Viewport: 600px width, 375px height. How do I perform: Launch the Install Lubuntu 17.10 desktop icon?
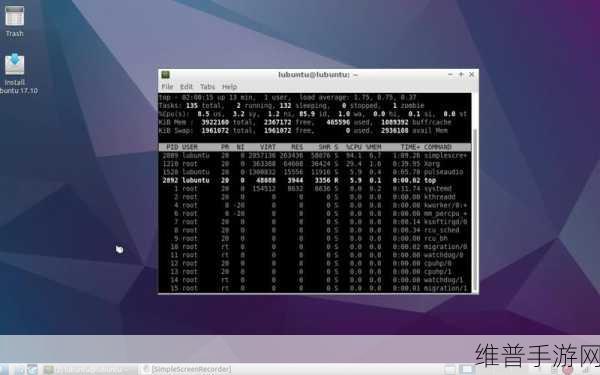(15, 73)
